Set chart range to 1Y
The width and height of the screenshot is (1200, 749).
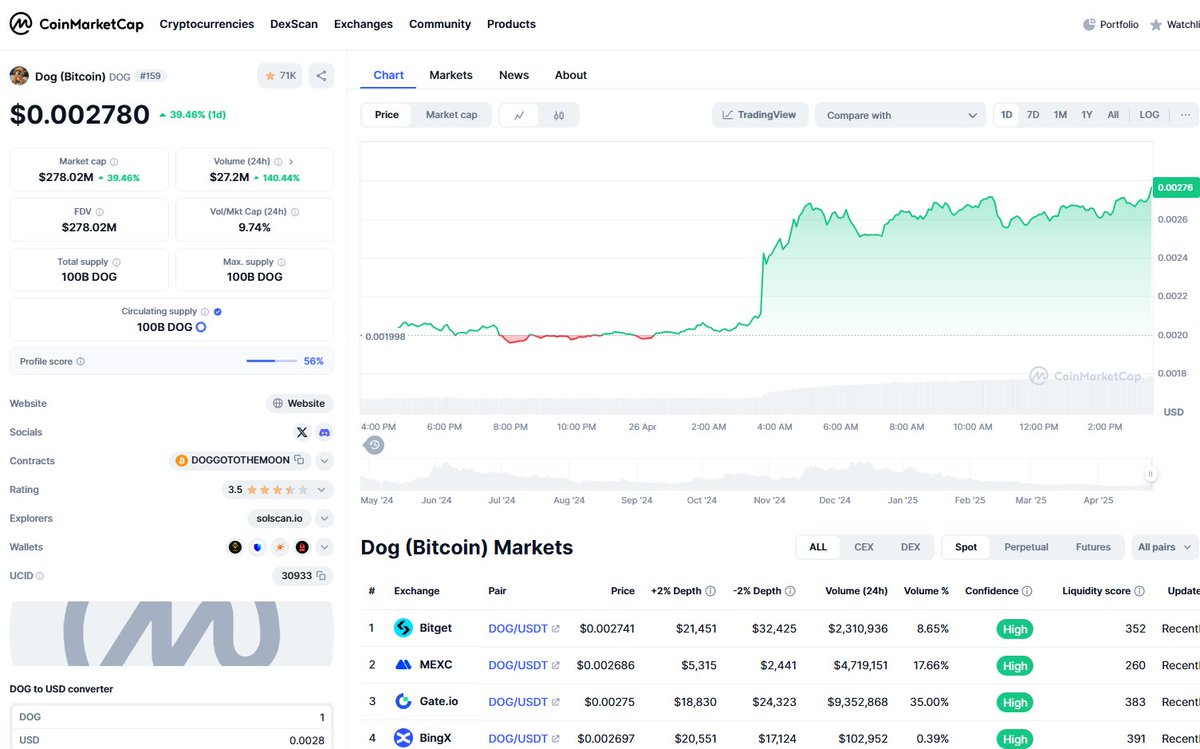click(x=1087, y=115)
